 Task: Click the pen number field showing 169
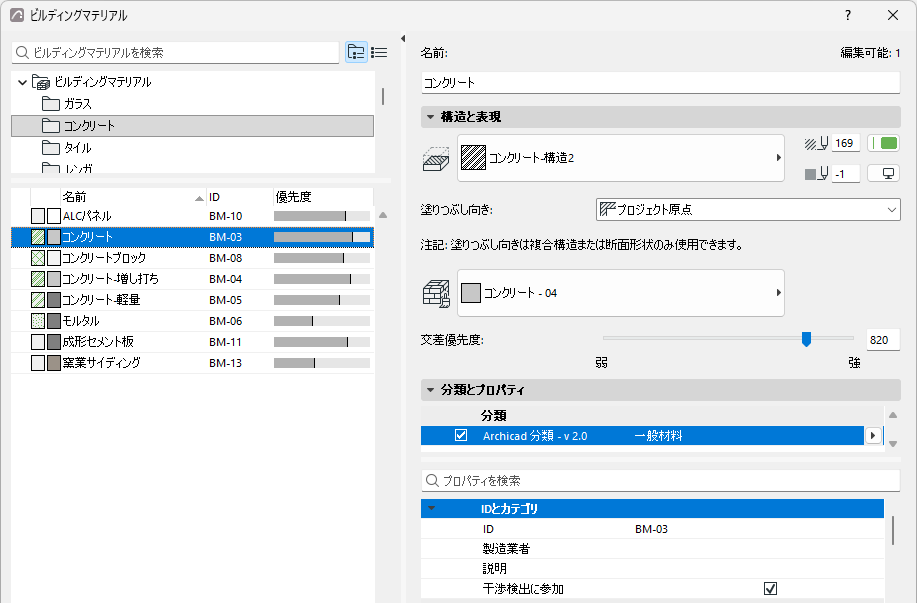tap(846, 143)
